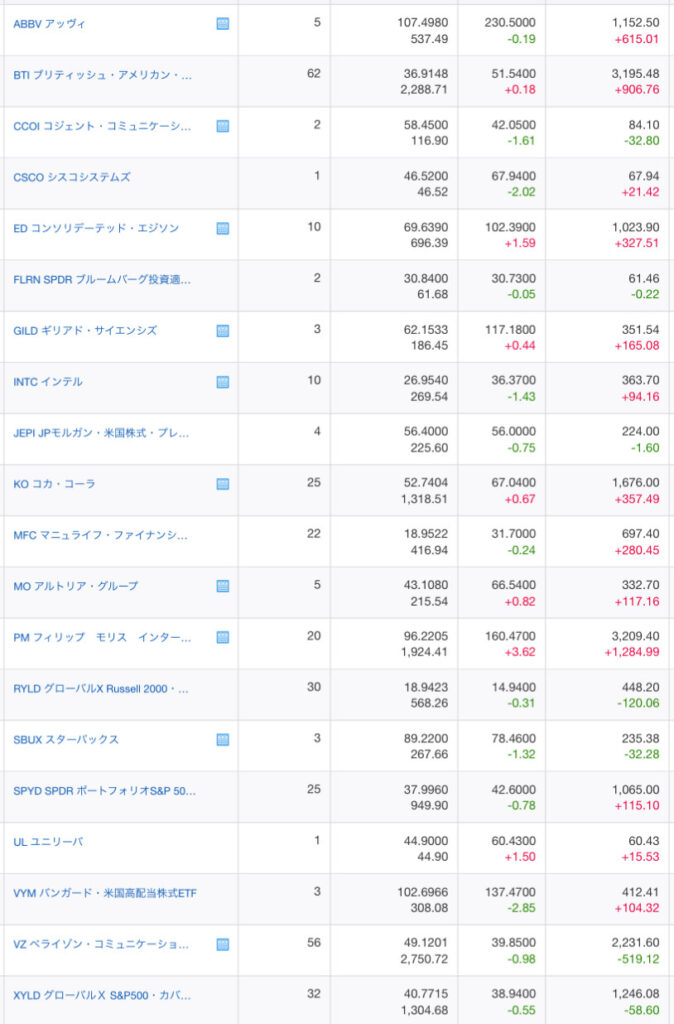Open the calendar icon for VZ ベライゾン
The width and height of the screenshot is (674, 1024).
pyautogui.click(x=223, y=944)
